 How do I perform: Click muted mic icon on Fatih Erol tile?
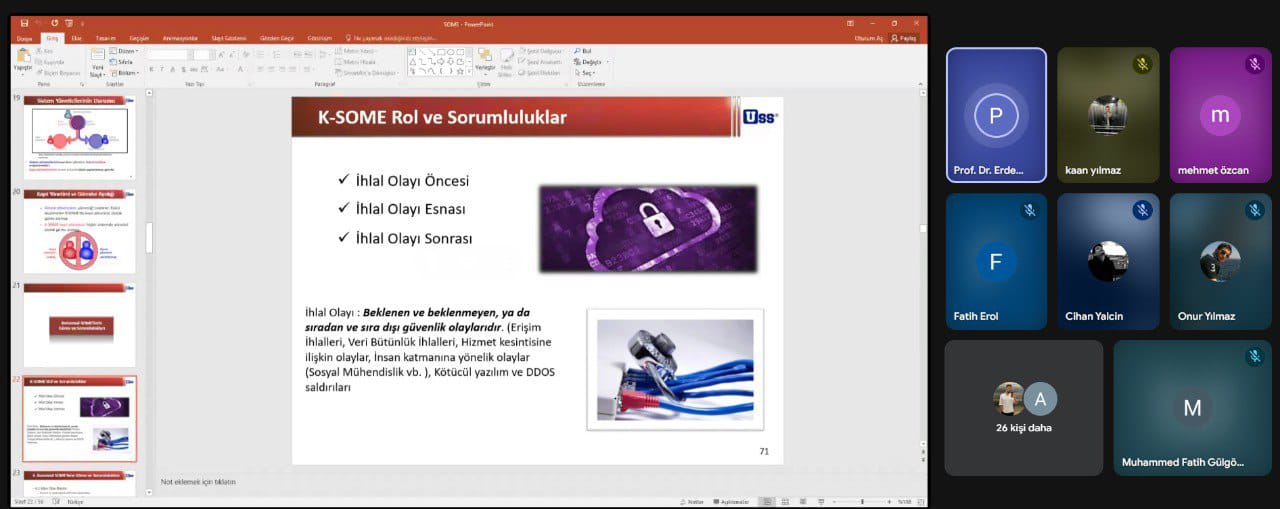1030,210
